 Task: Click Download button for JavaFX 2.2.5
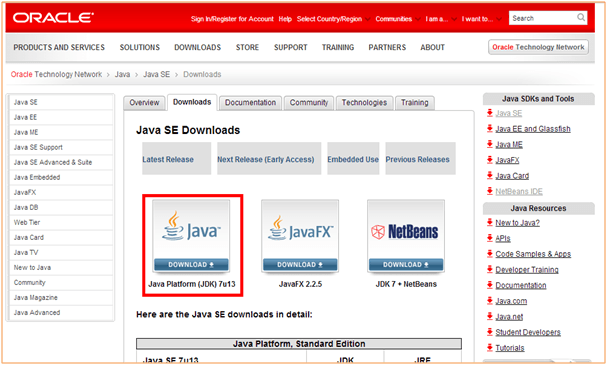[x=300, y=265]
